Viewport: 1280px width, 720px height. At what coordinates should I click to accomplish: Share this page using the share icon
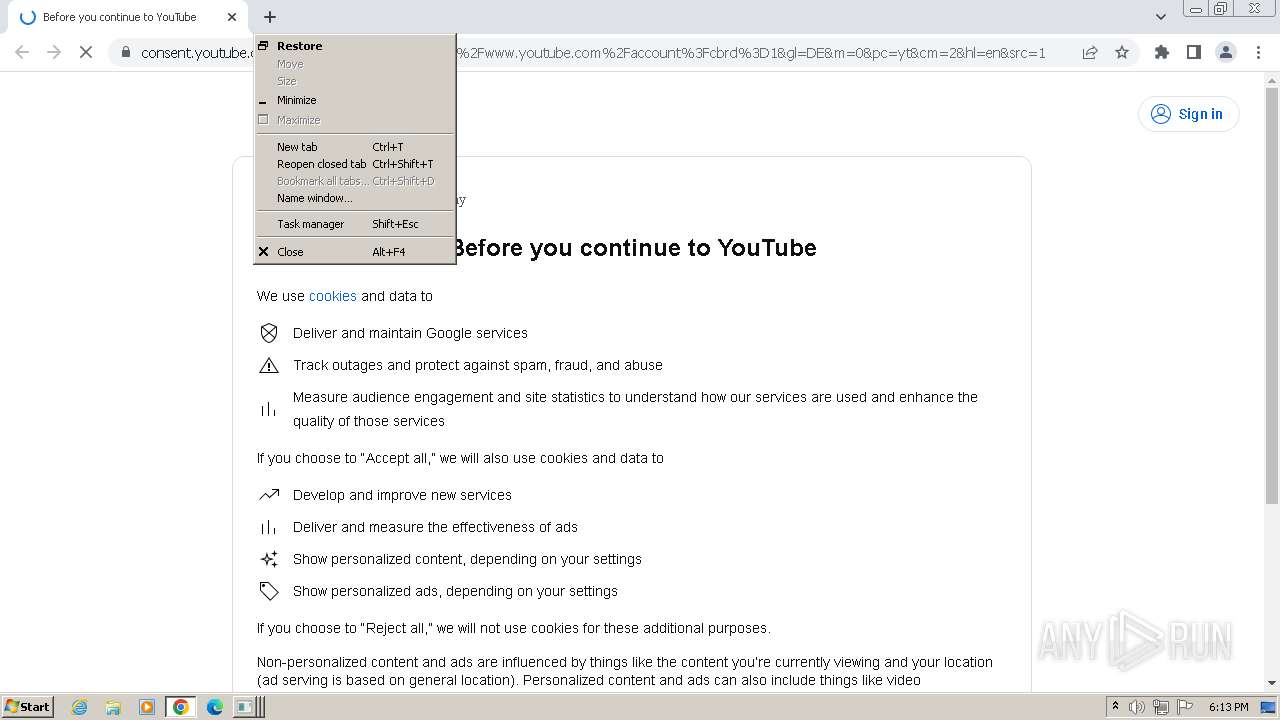pos(1090,52)
